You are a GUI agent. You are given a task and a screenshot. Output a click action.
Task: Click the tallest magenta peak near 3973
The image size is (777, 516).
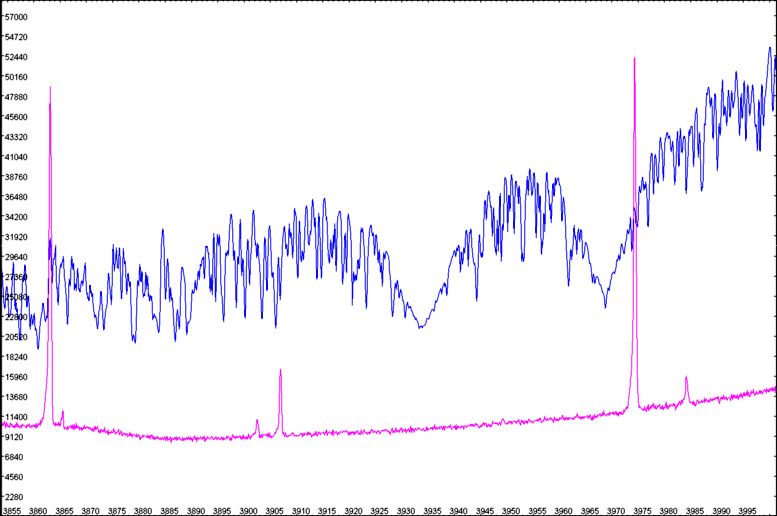tap(634, 62)
